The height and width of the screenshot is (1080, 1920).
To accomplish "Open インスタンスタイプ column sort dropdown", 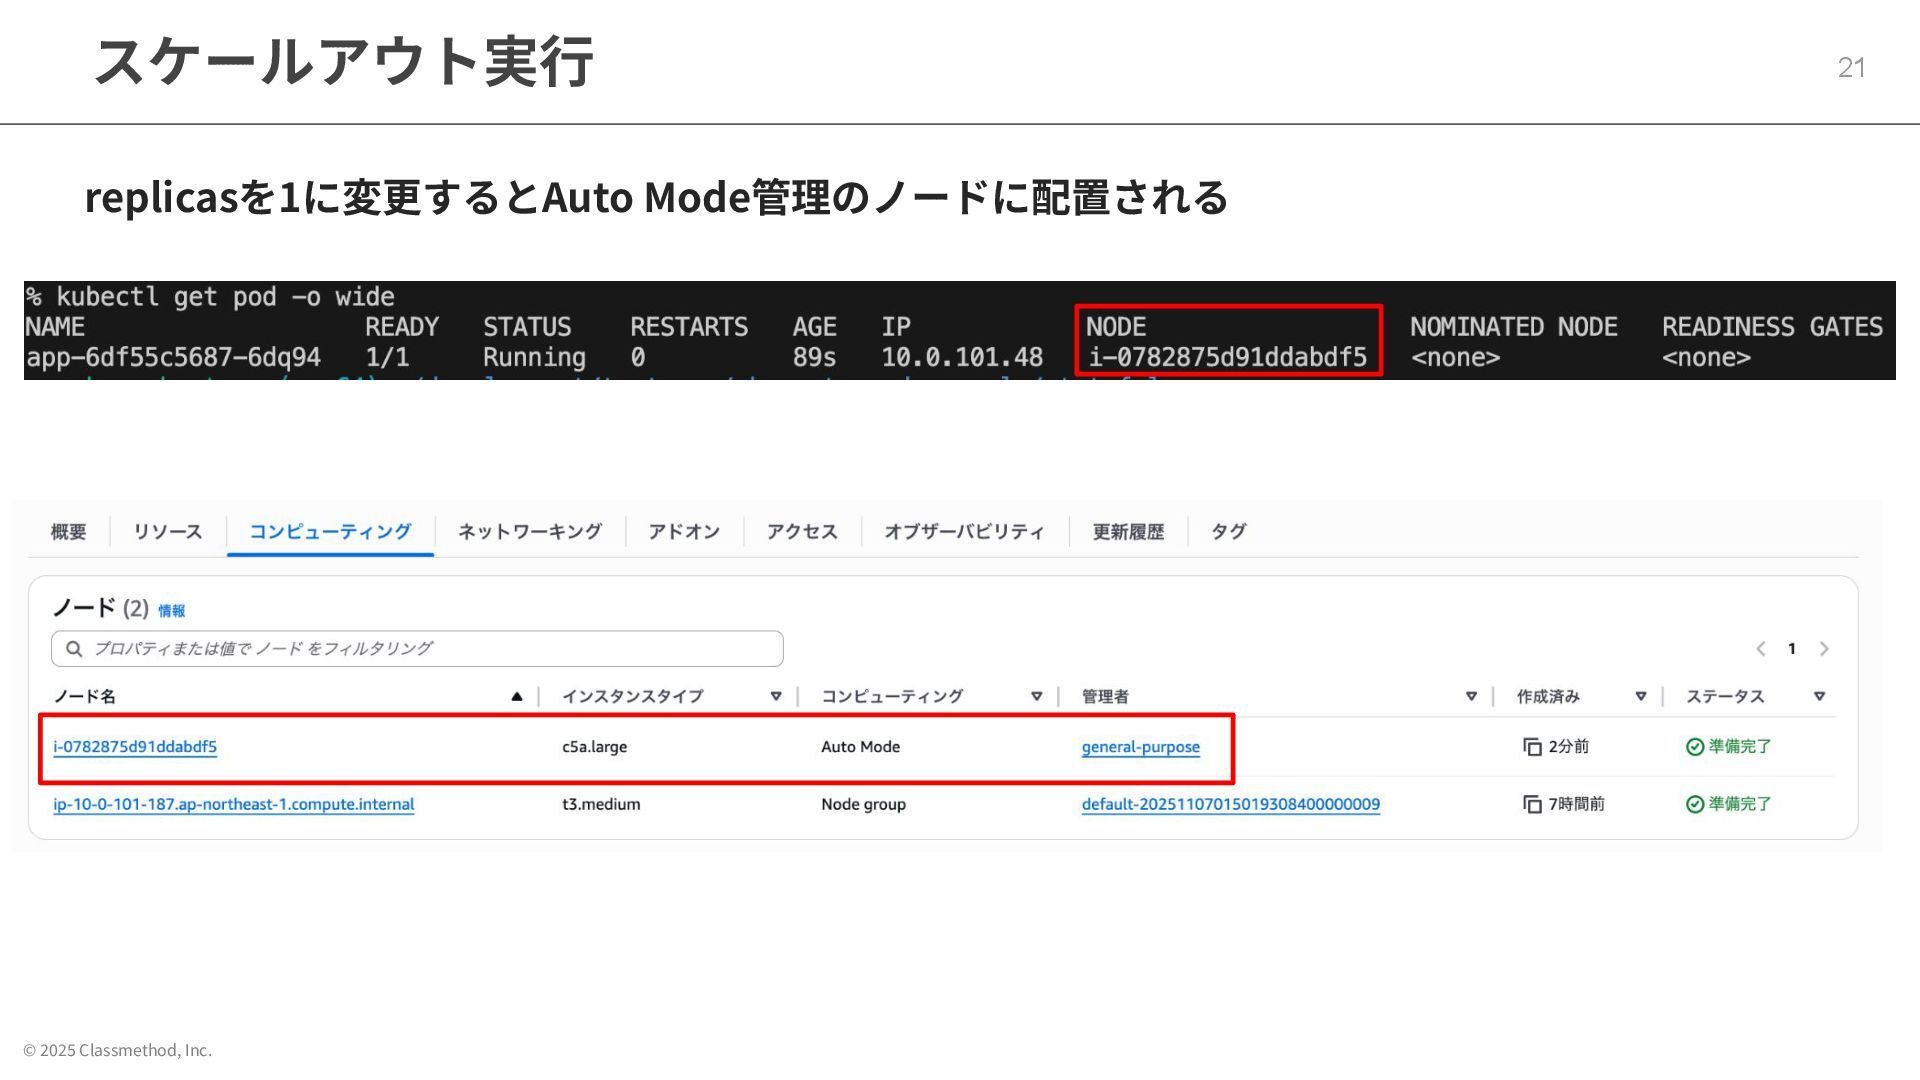I will click(x=776, y=696).
